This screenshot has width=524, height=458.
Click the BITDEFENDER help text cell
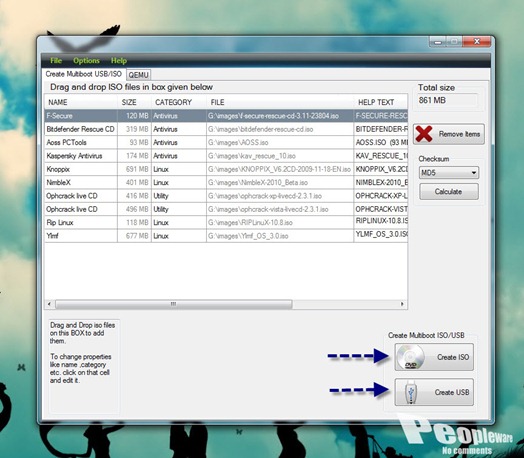pos(381,129)
